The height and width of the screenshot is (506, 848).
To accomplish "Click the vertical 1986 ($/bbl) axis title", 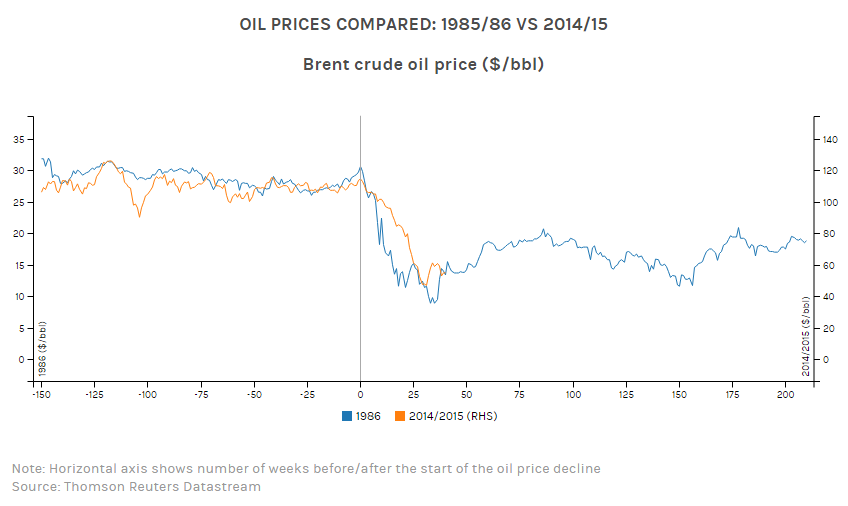I will pos(42,350).
